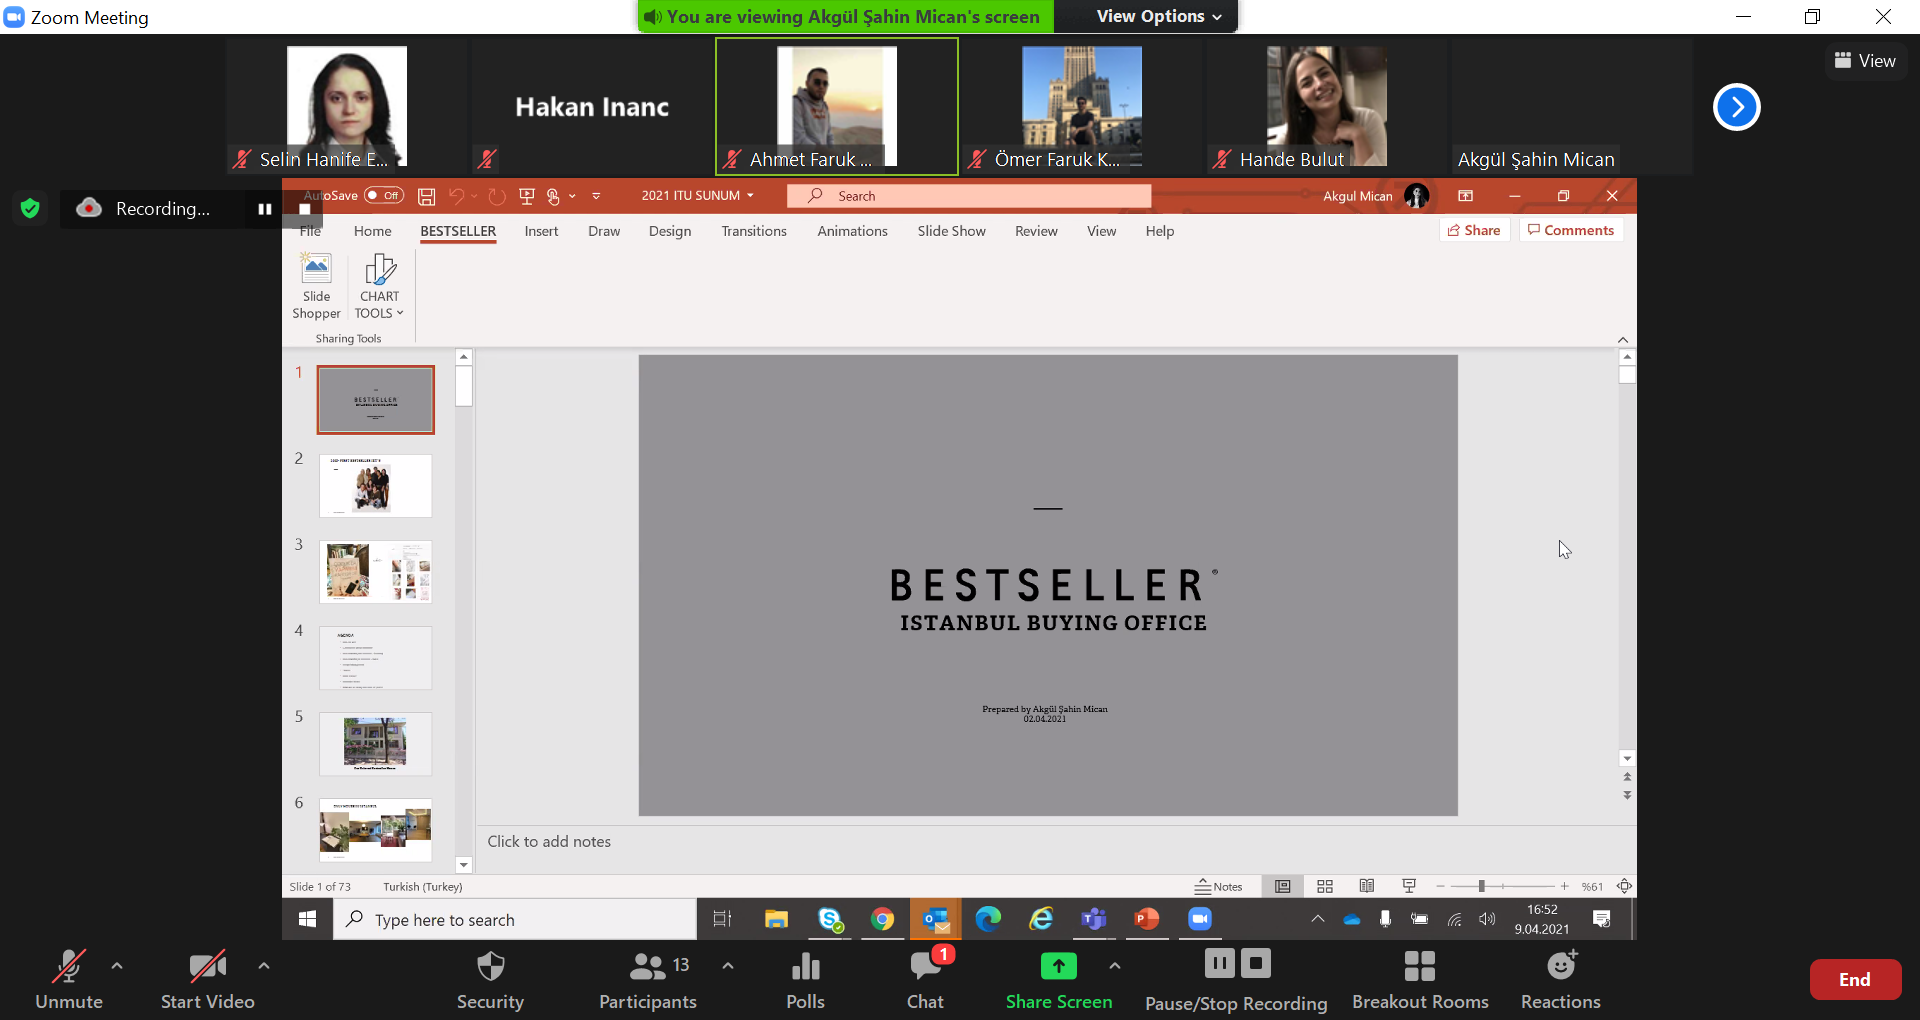Open Comments pane in PowerPoint
The image size is (1920, 1020).
pyautogui.click(x=1571, y=230)
